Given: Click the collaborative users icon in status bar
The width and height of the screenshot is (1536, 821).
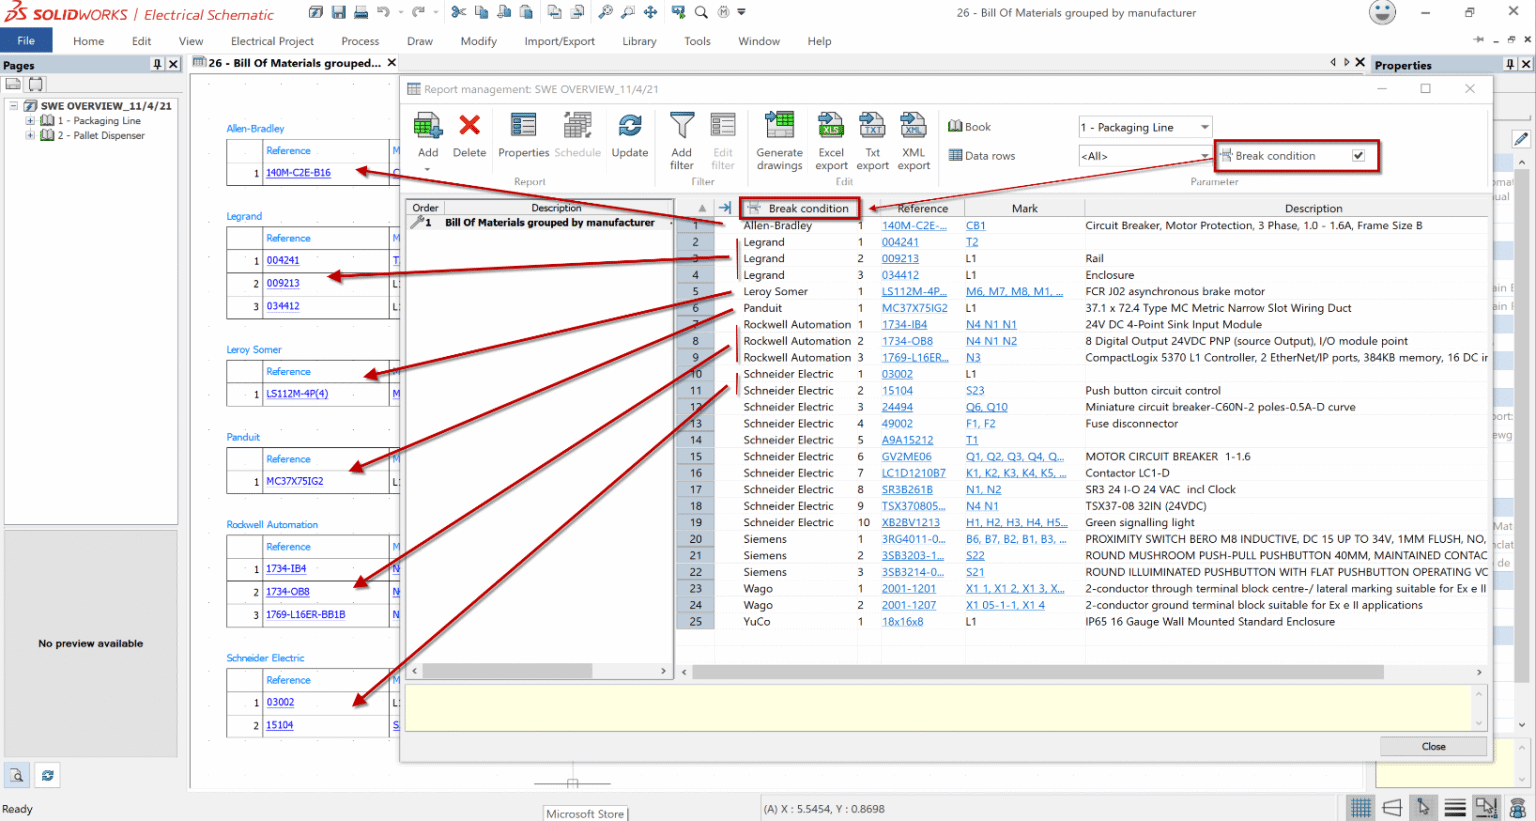Looking at the screenshot, I should [x=1518, y=807].
